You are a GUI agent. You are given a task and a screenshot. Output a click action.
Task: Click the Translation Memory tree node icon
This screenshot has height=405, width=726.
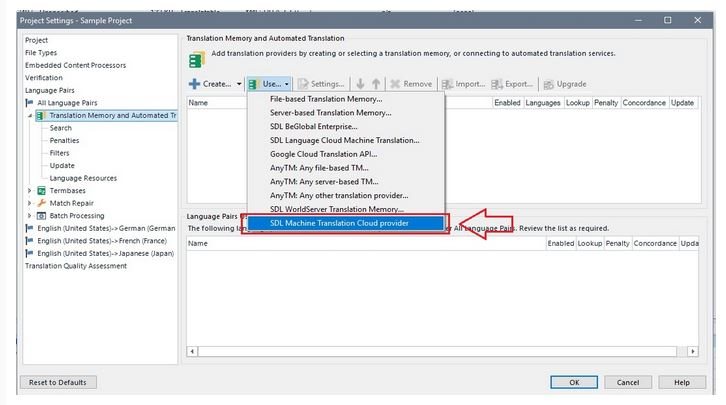coord(40,115)
